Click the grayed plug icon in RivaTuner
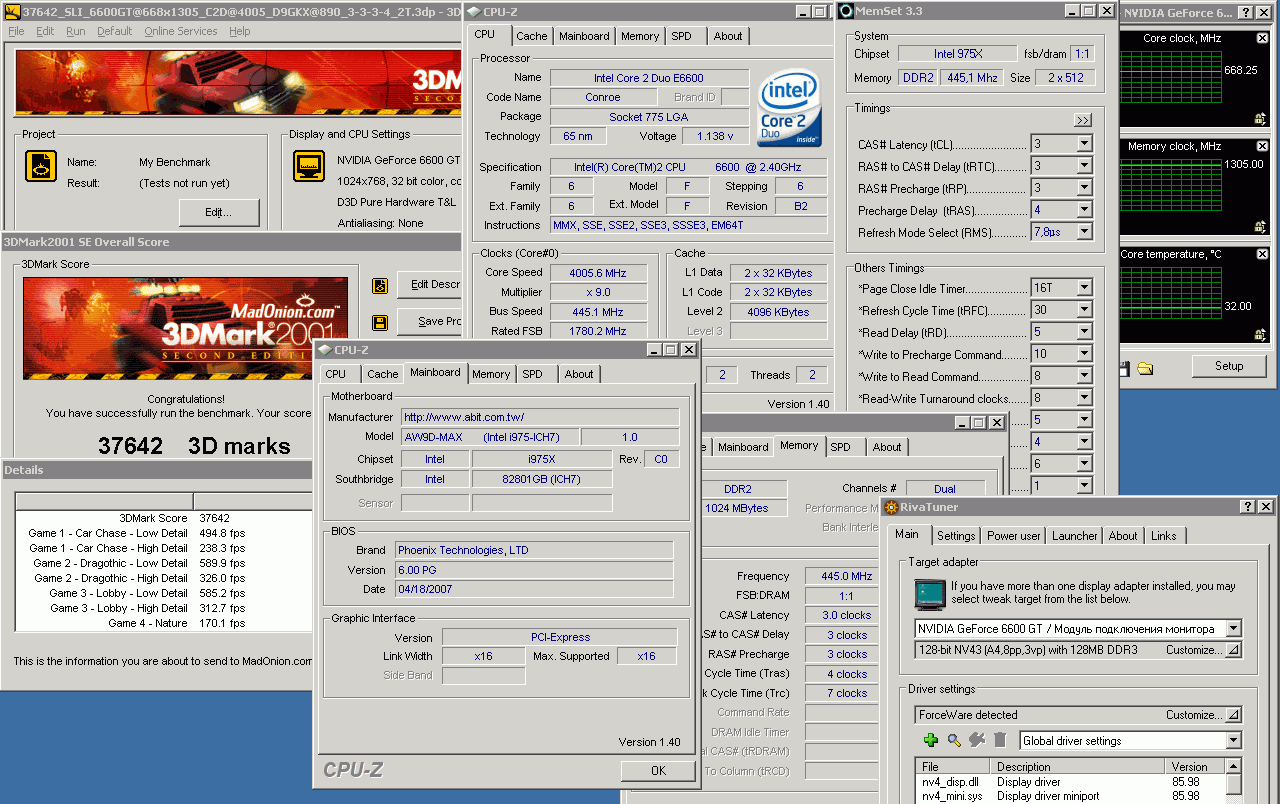 coord(977,740)
